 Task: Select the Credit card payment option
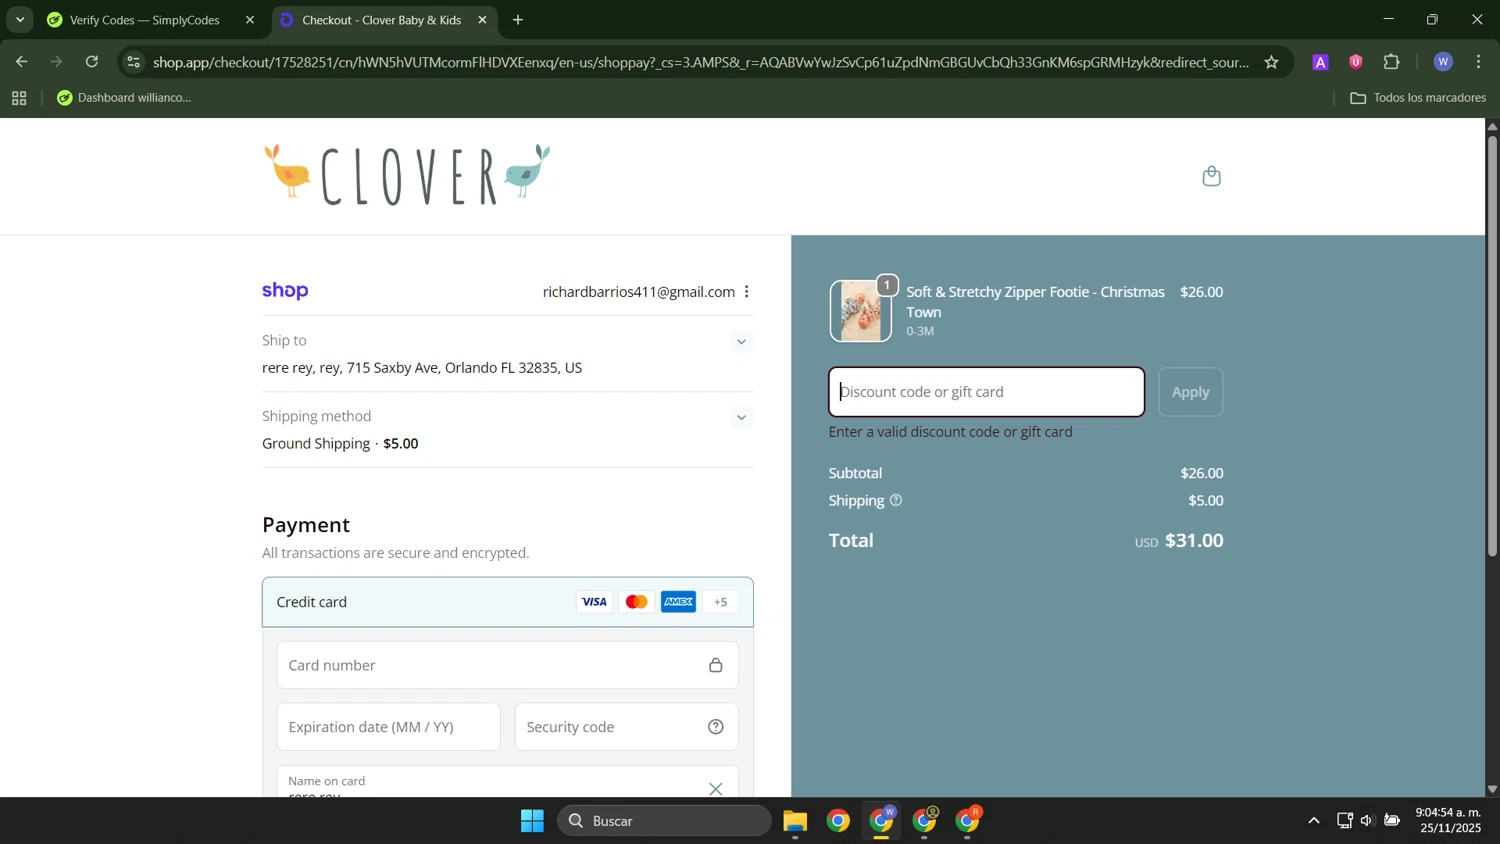click(507, 602)
